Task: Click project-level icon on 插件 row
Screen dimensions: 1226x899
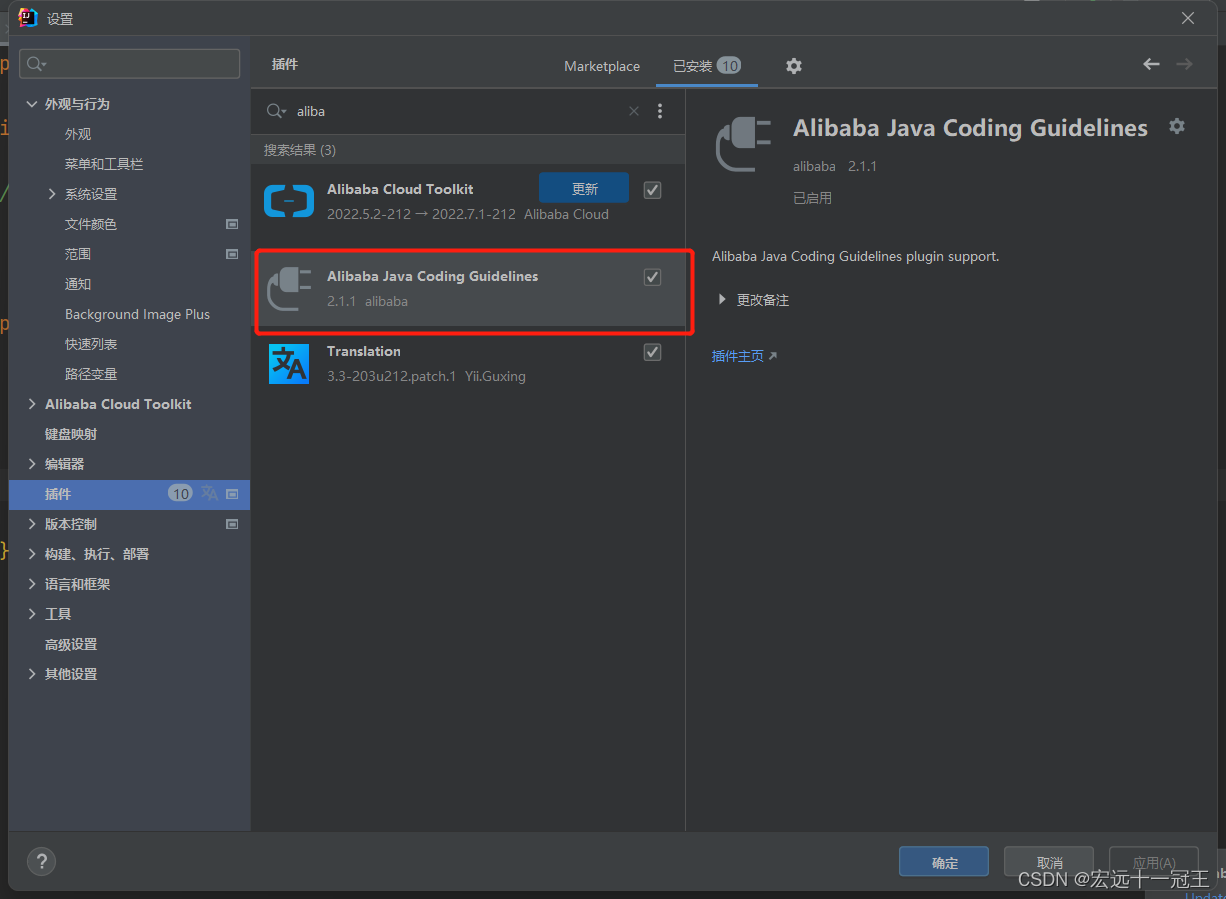Action: pos(232,494)
